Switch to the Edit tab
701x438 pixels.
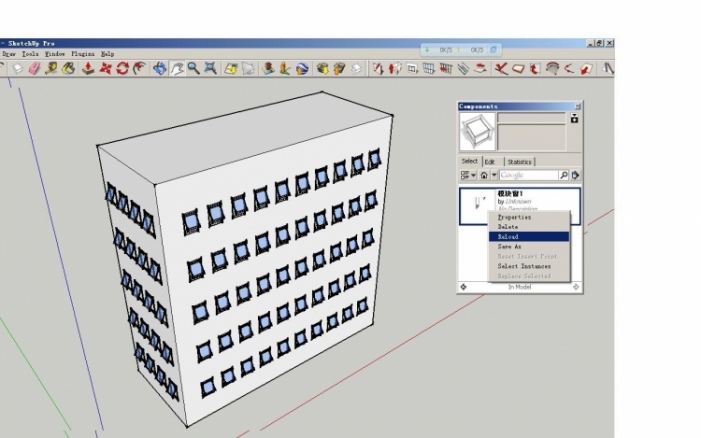[490, 161]
